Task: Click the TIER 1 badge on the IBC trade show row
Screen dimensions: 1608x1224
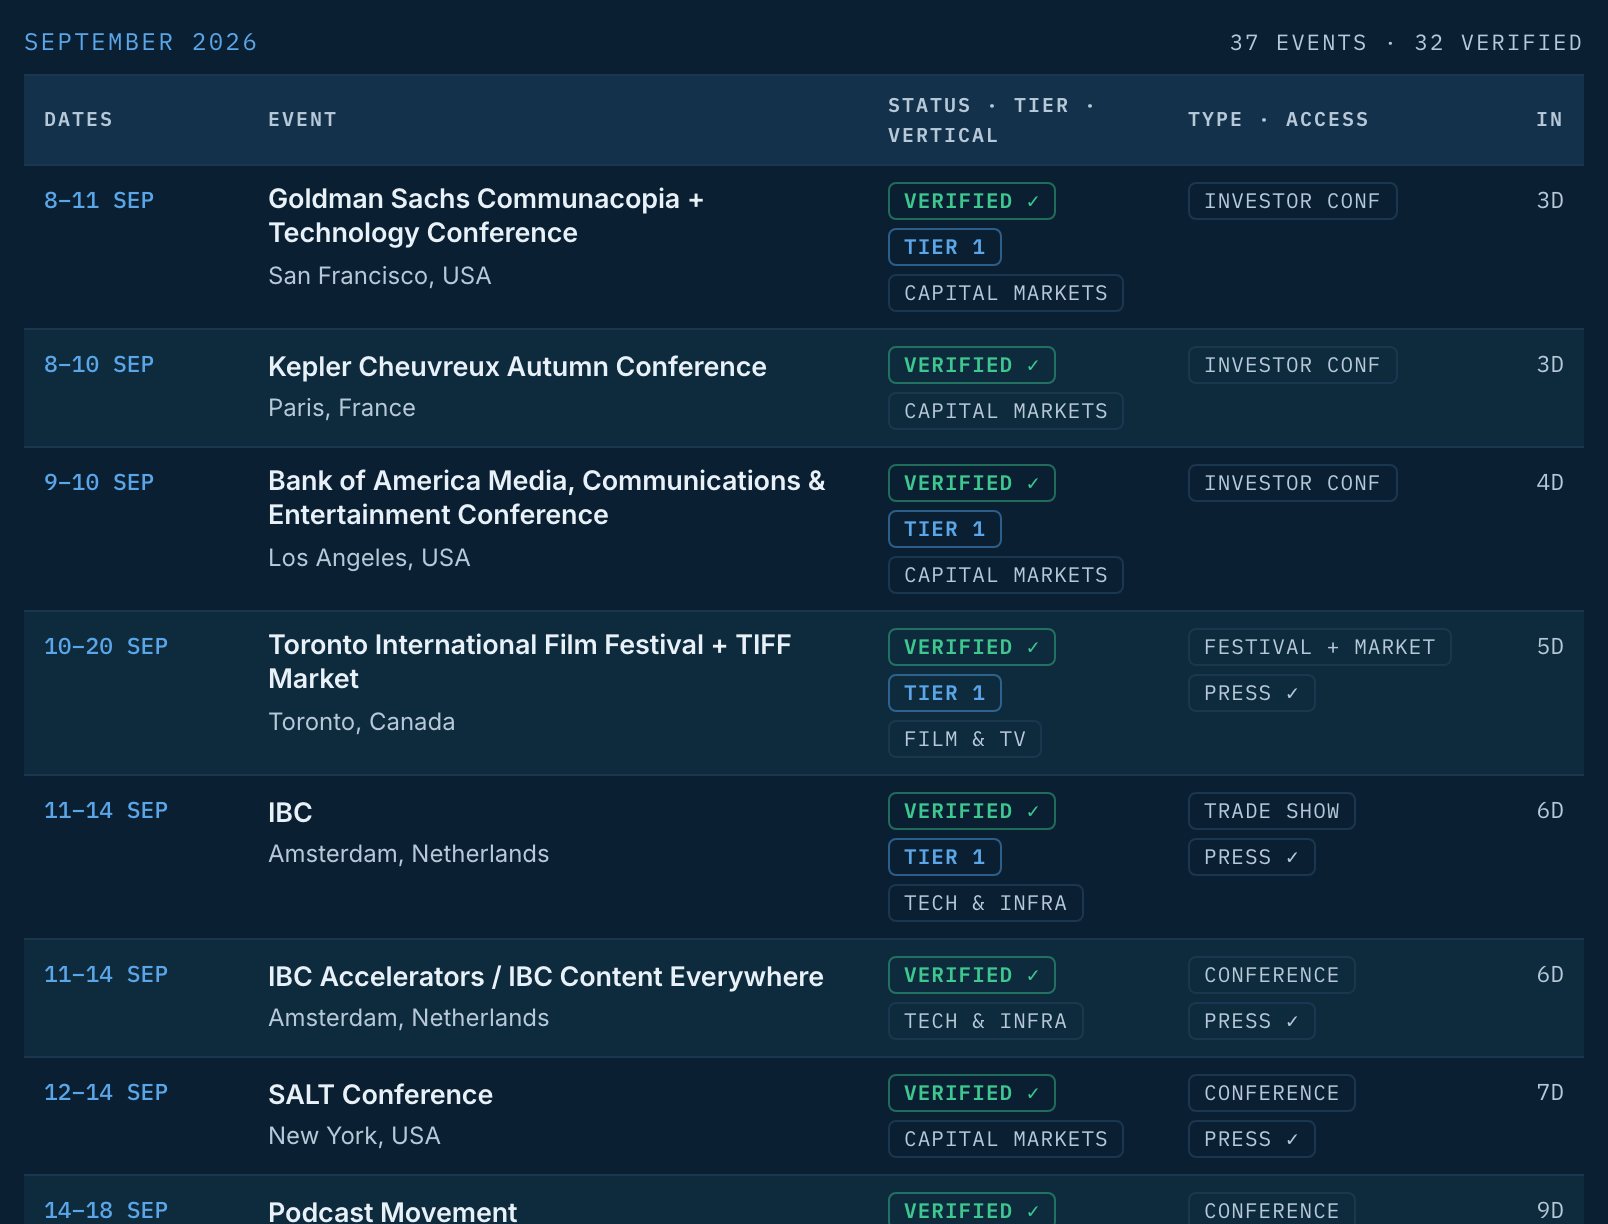Action: [945, 857]
